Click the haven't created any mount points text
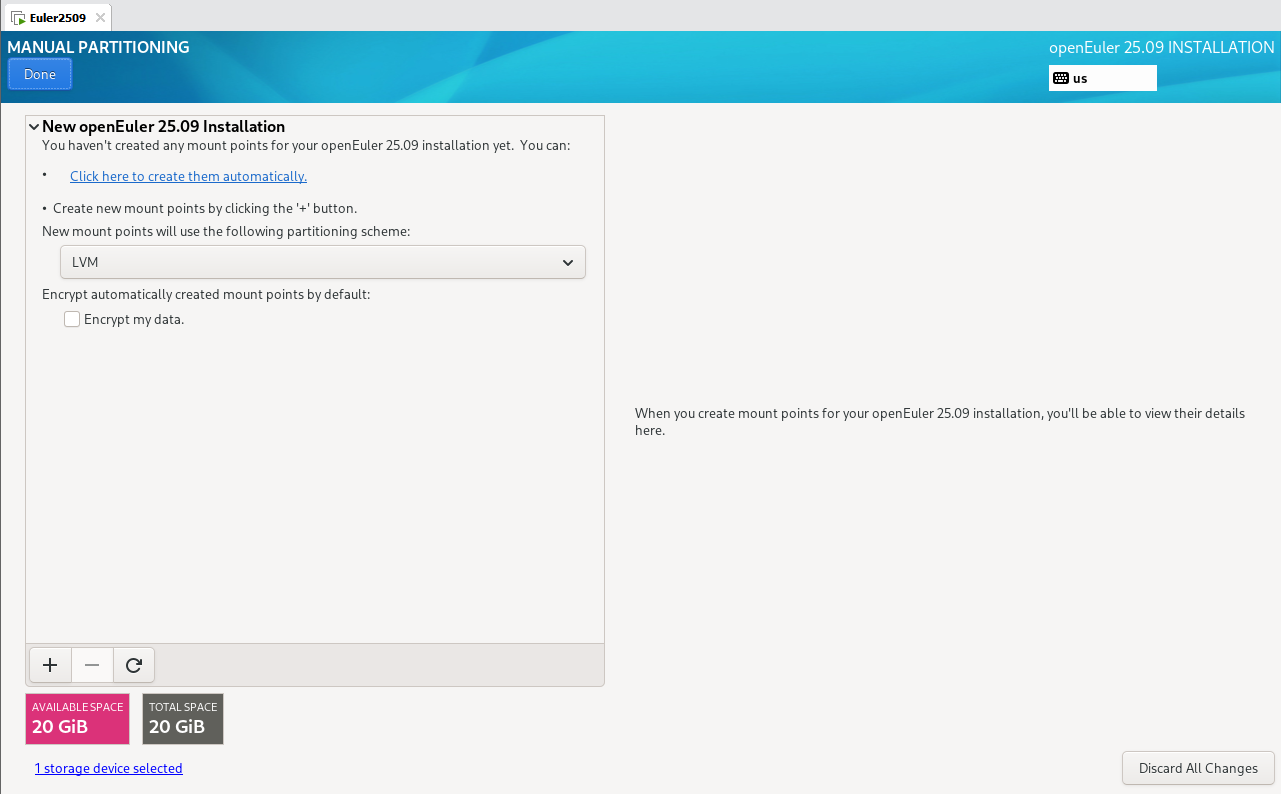Viewport: 1281px width, 794px height. pos(306,145)
